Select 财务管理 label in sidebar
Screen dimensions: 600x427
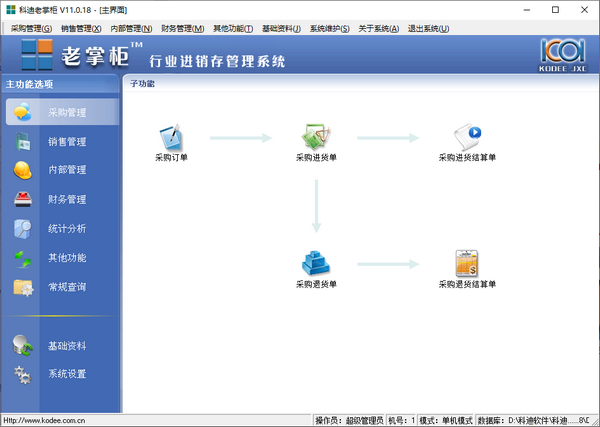tap(67, 199)
